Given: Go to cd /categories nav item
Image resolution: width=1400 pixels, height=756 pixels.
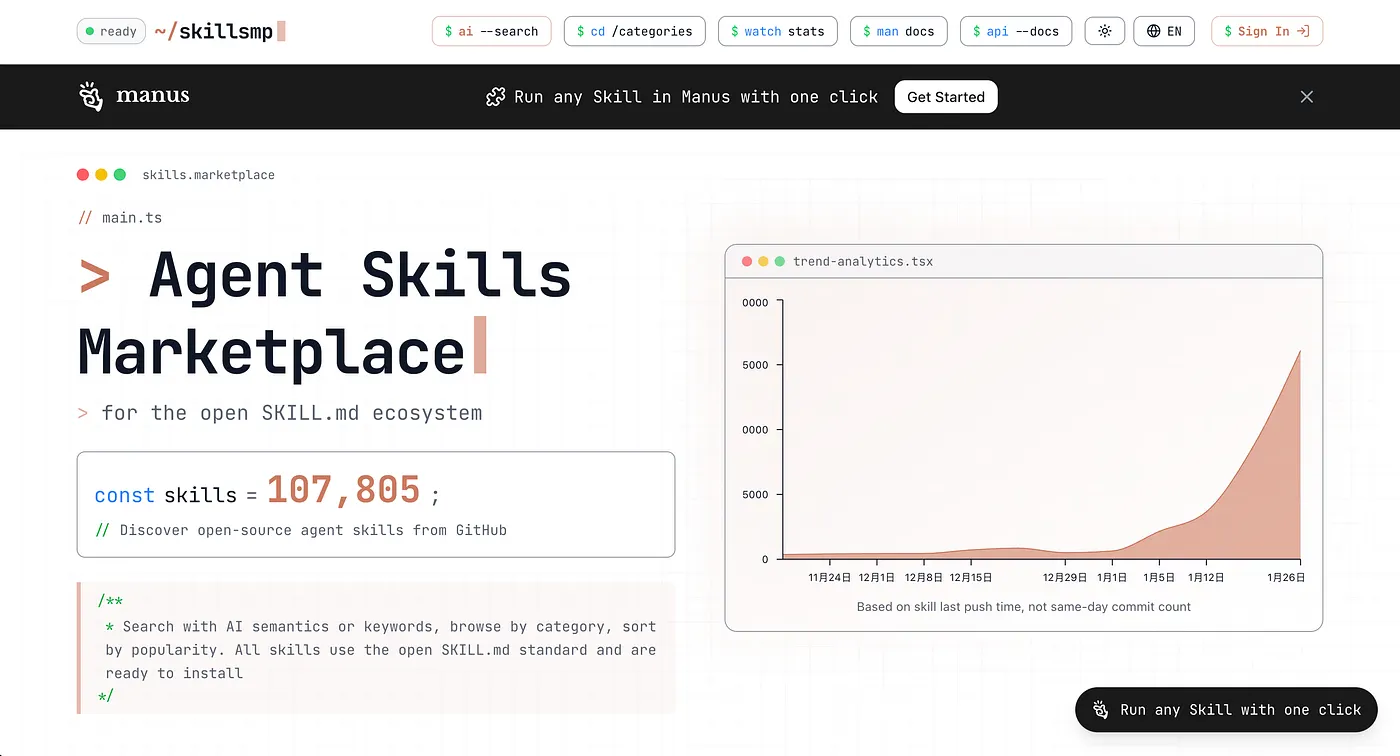Looking at the screenshot, I should point(635,31).
